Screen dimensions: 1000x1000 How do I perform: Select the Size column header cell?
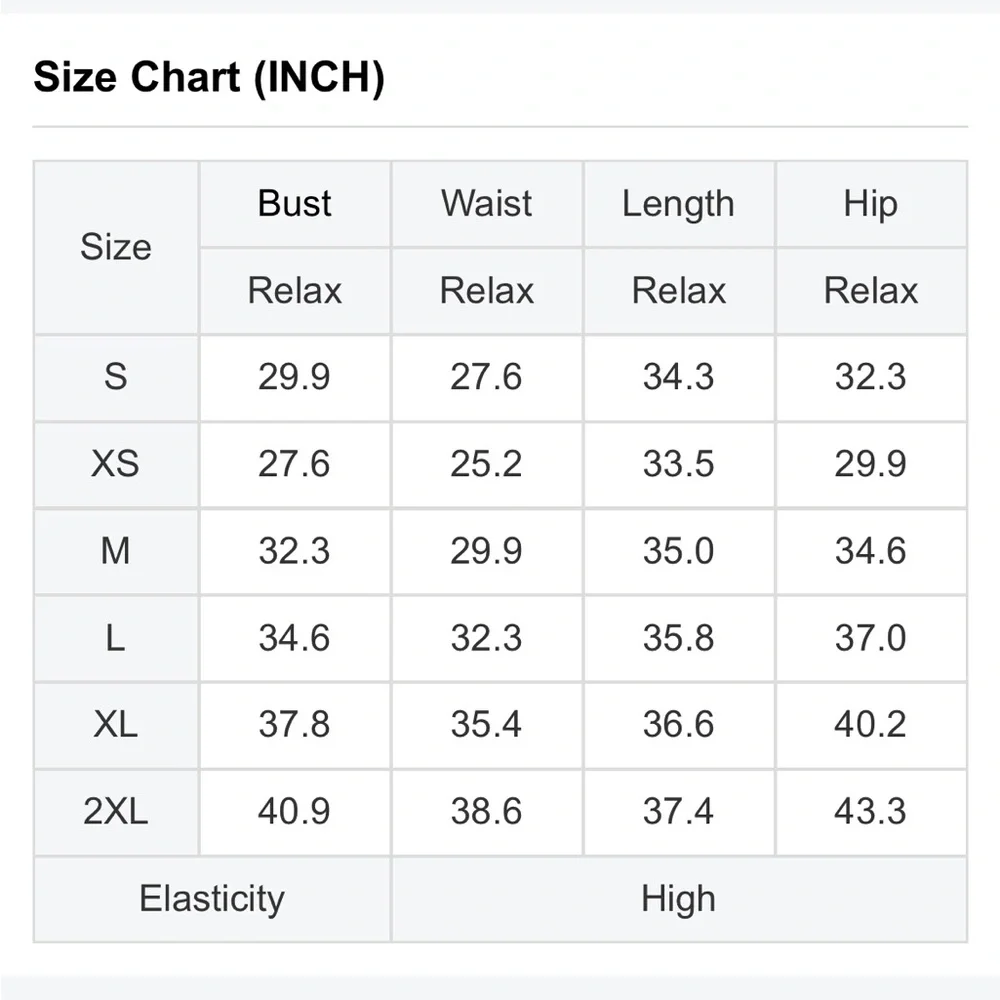click(116, 247)
